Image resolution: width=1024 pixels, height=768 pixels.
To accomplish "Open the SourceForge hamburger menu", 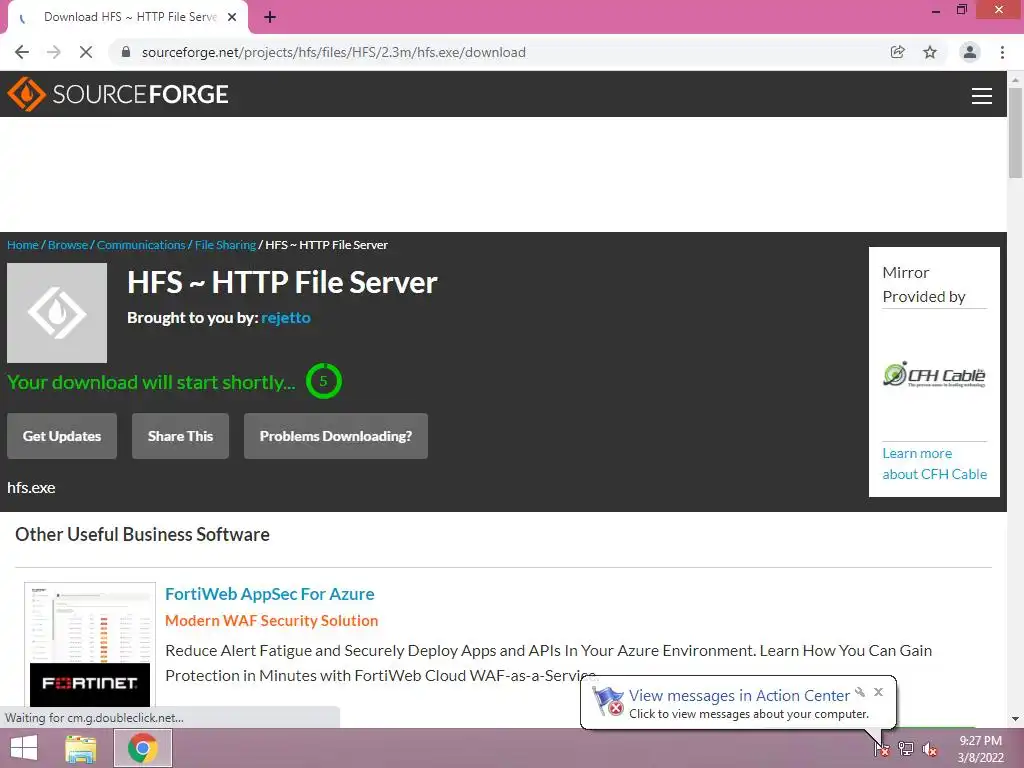I will (982, 96).
